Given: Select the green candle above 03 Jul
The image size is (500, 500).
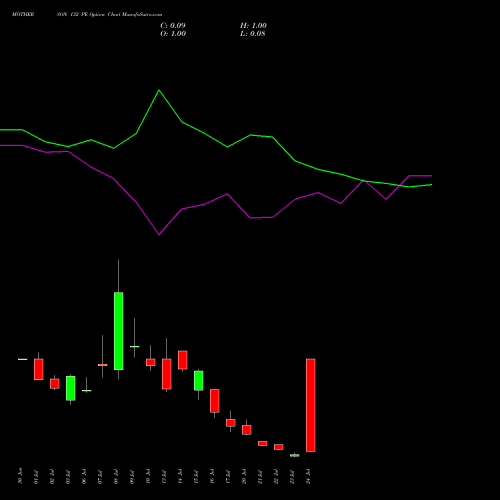Looking at the screenshot, I should (71, 388).
